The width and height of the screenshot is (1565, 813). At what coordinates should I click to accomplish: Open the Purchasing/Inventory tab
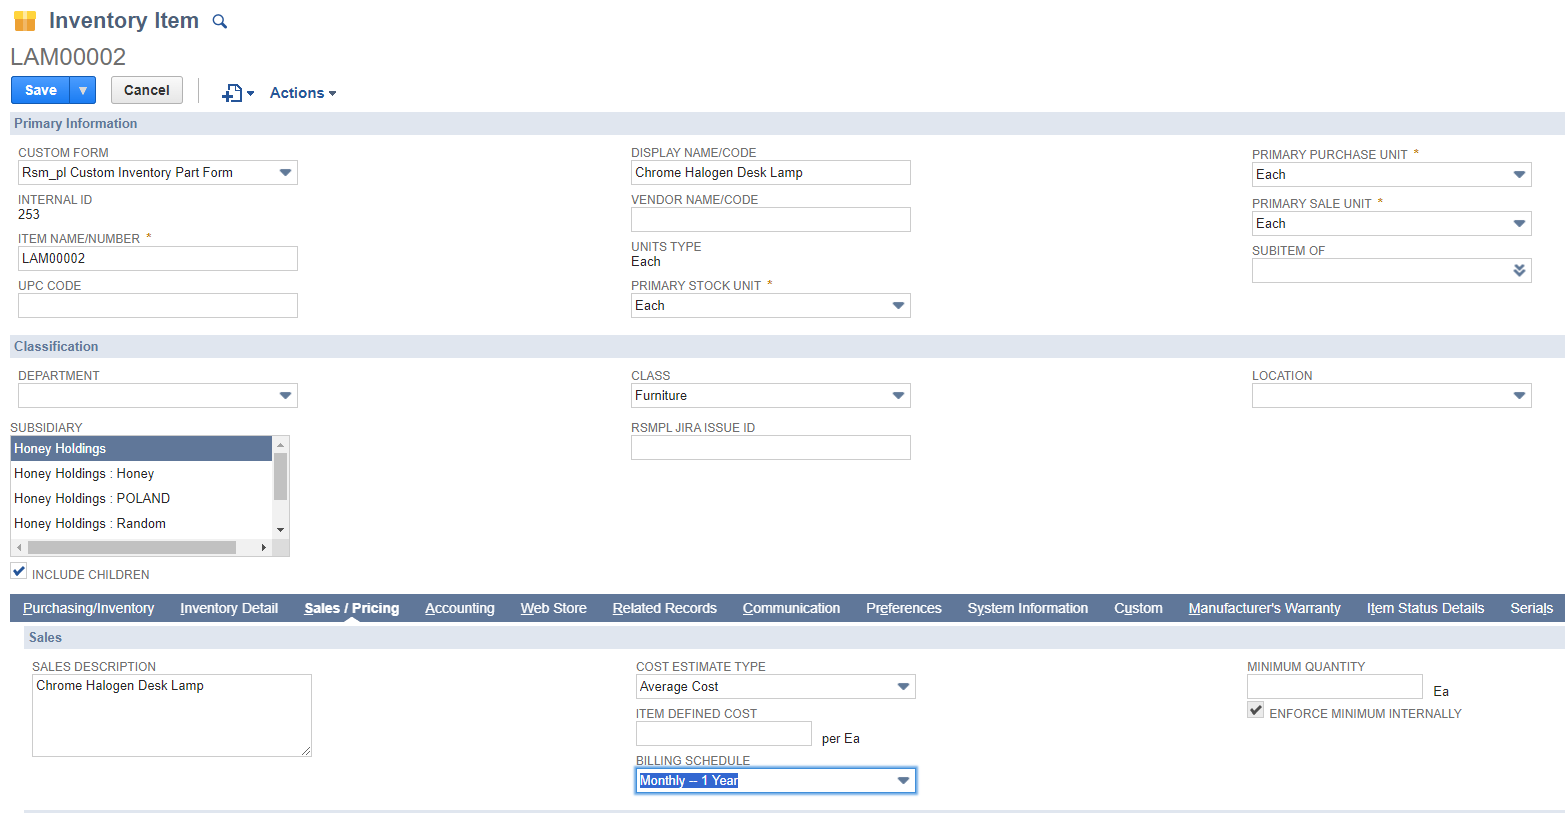(x=88, y=608)
